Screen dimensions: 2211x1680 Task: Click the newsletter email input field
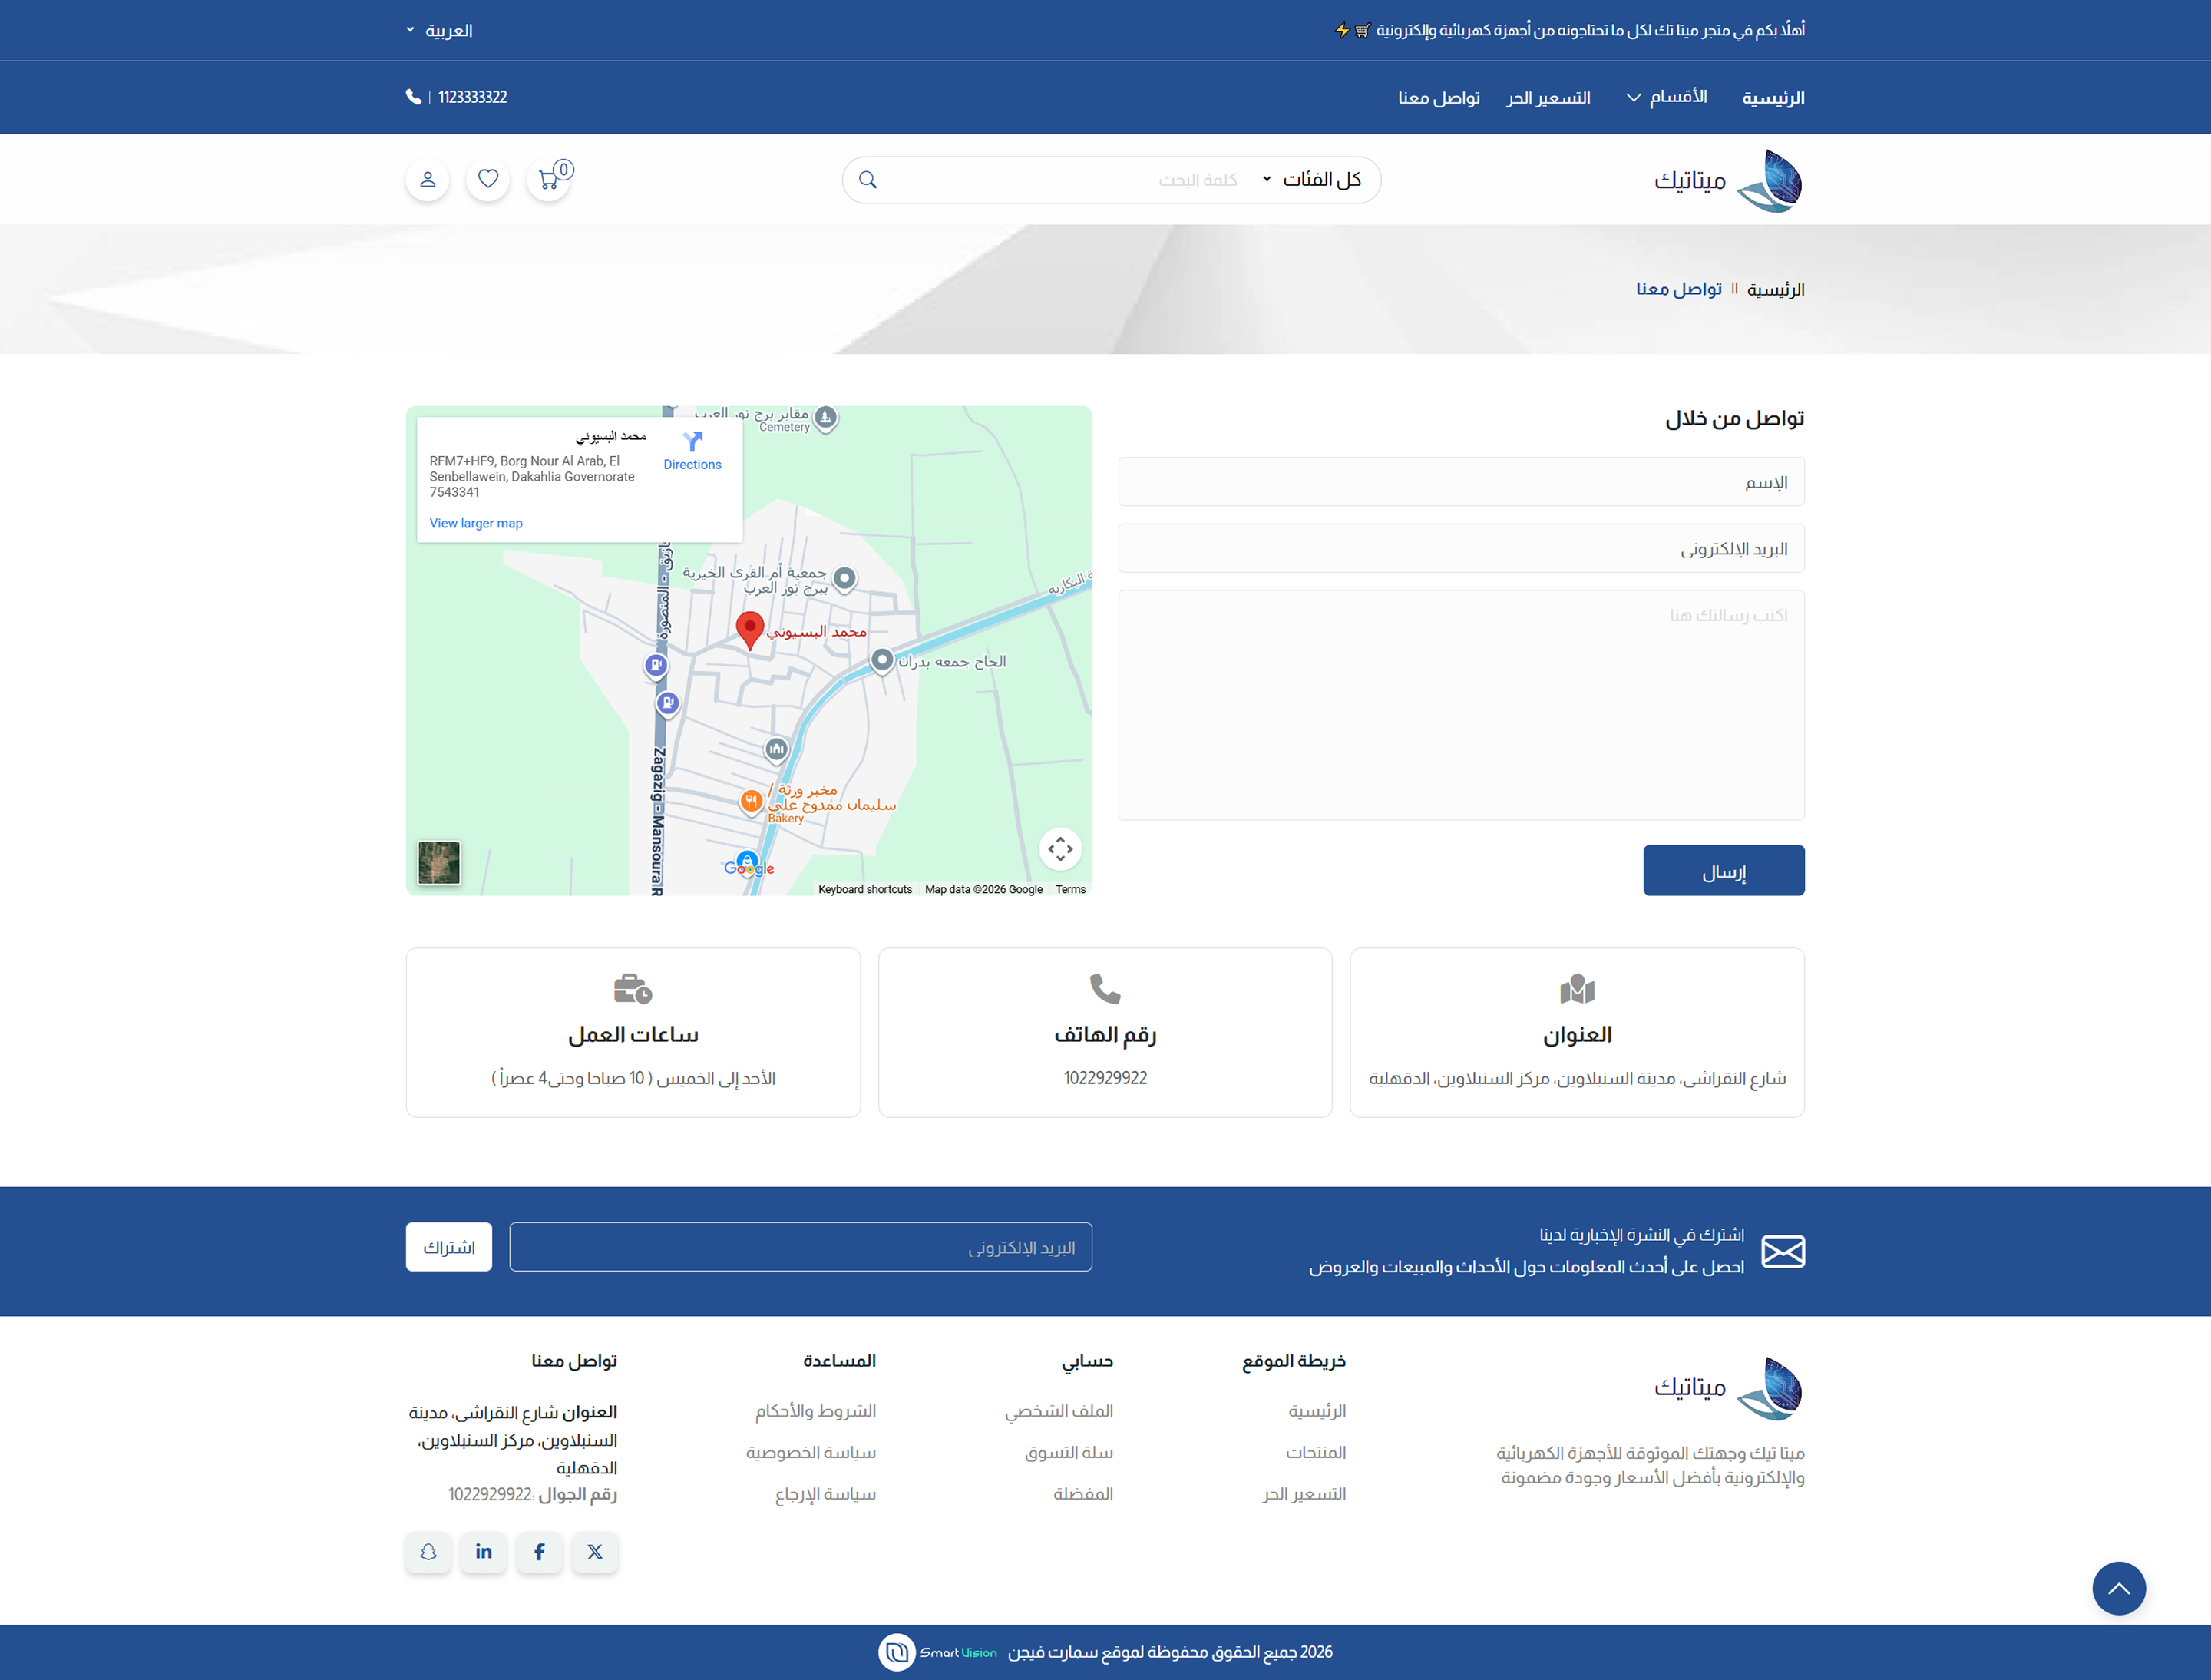tap(800, 1247)
